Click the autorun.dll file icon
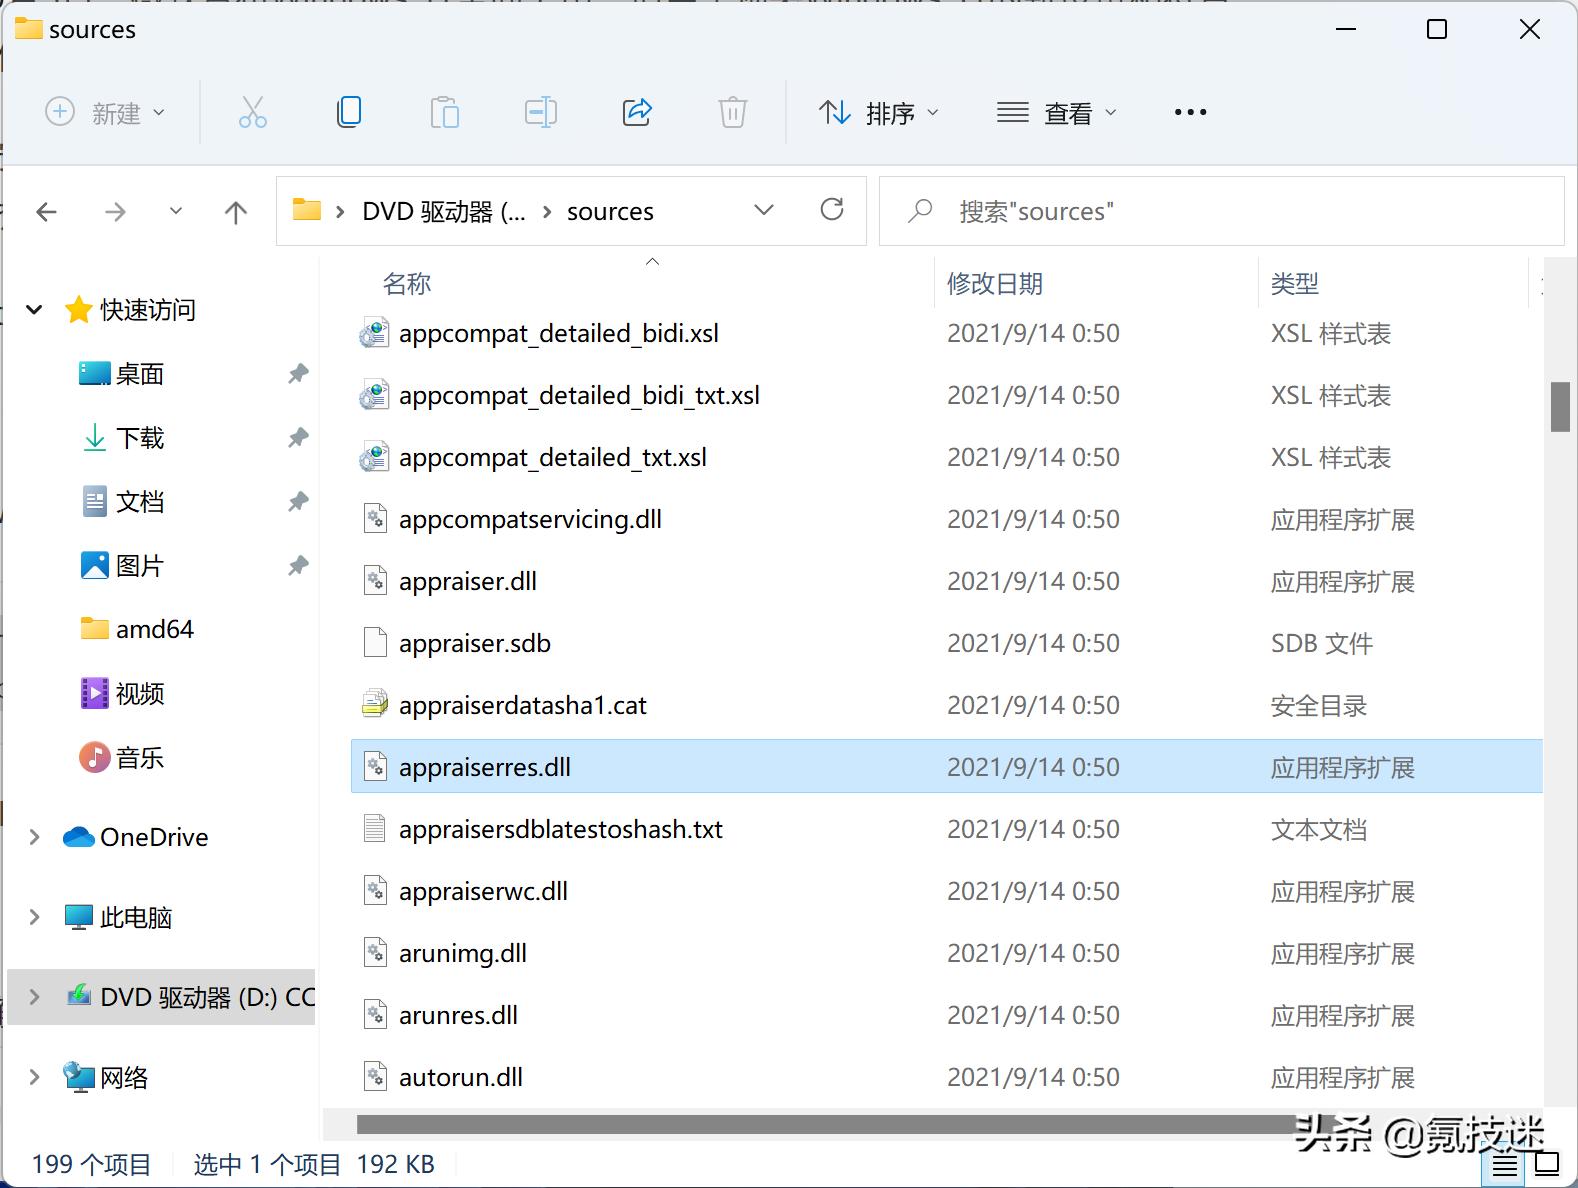The image size is (1578, 1188). 374,1077
